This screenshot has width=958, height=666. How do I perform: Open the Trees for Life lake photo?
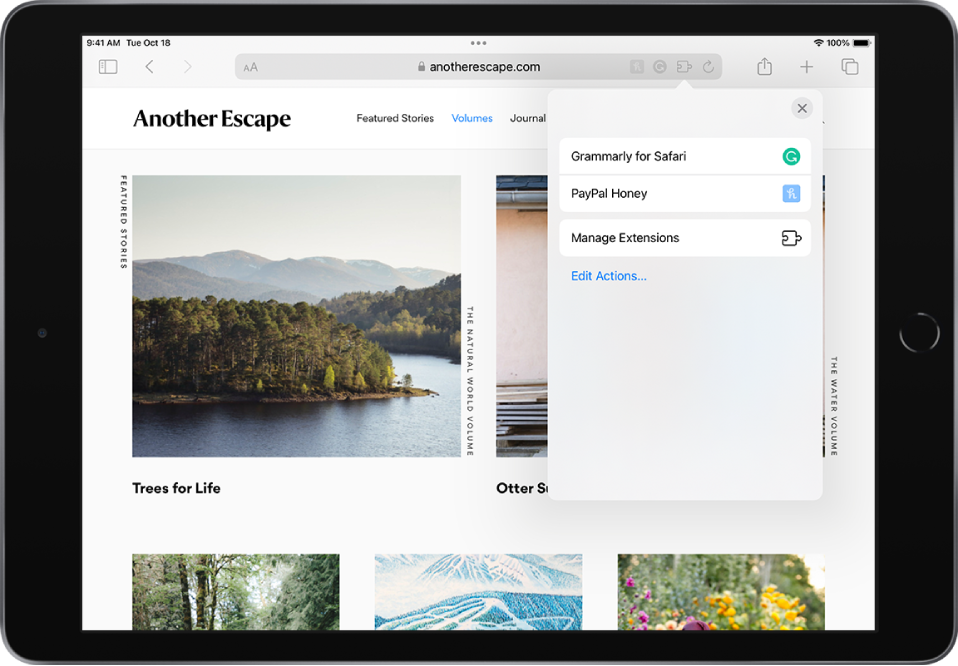click(x=296, y=316)
